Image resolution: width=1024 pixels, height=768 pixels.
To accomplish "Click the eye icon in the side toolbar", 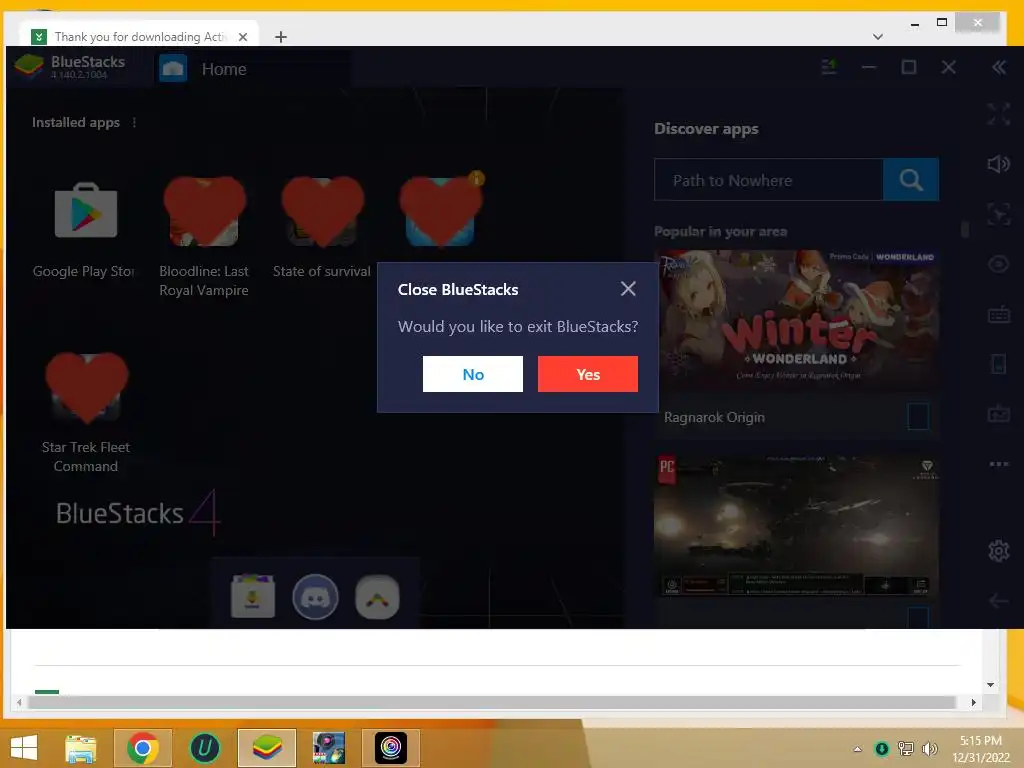I will pos(999,264).
